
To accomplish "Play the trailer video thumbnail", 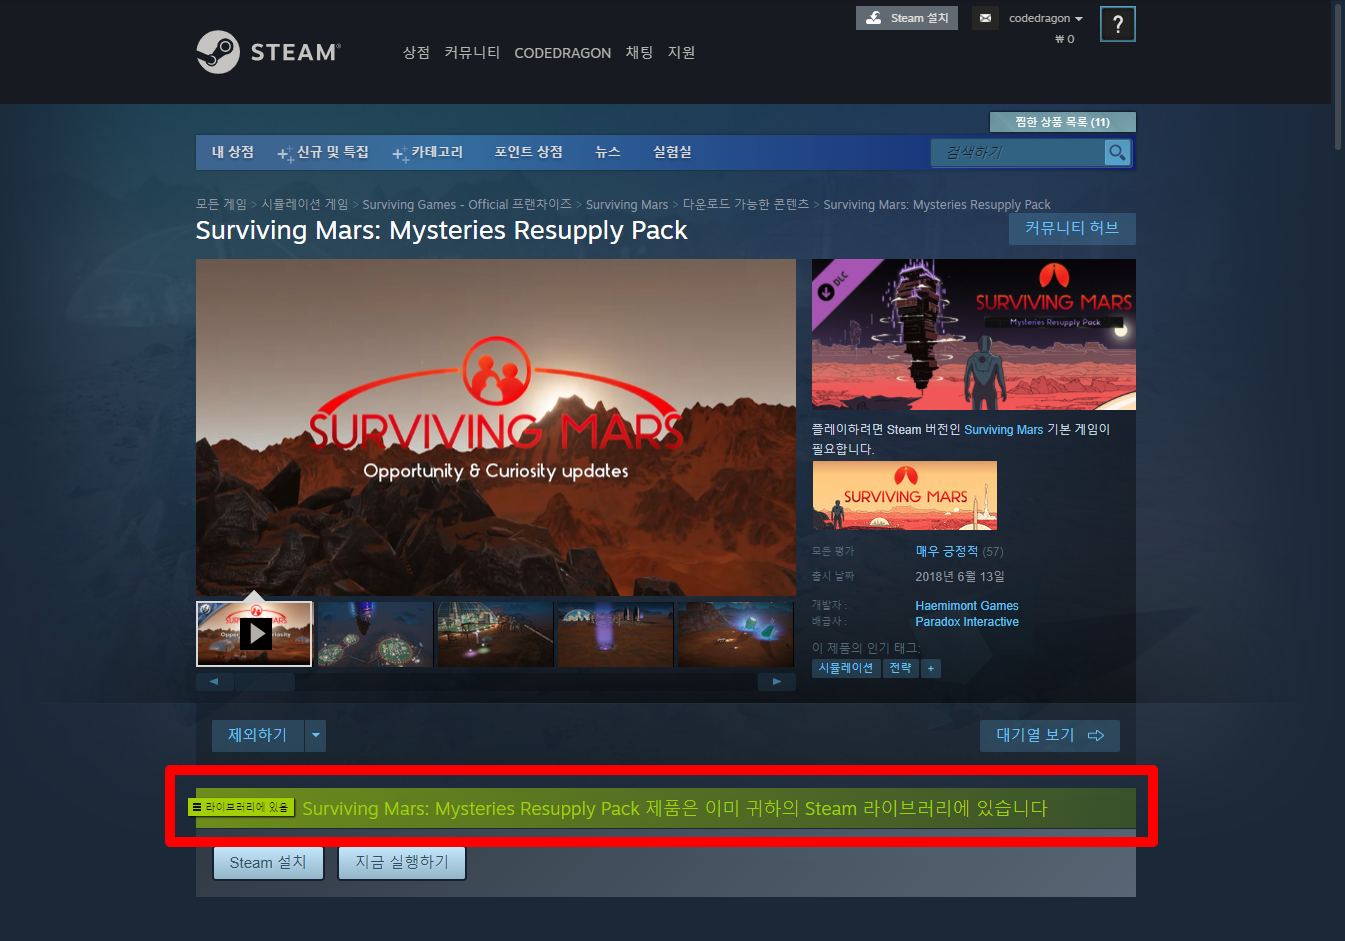I will pyautogui.click(x=255, y=633).
